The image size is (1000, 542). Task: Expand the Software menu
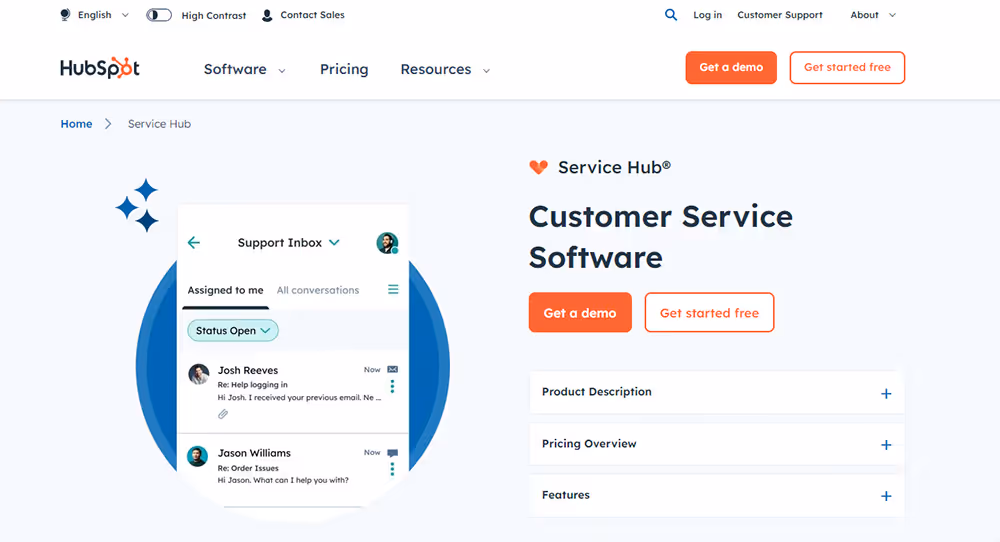pos(244,69)
